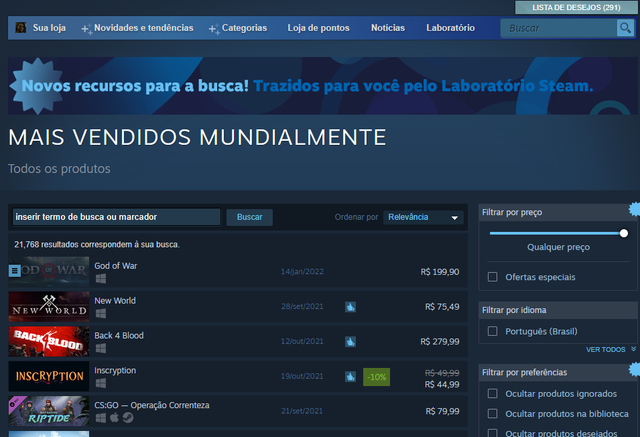
Task: Click the inserir termo de busca field
Action: (116, 217)
